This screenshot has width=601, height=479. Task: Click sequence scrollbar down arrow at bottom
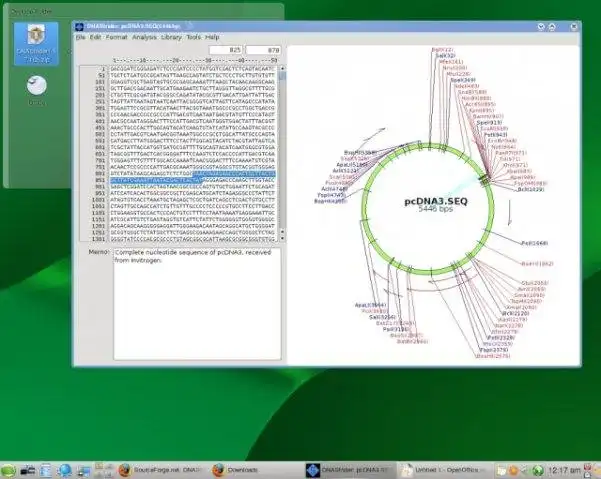pyautogui.click(x=282, y=238)
